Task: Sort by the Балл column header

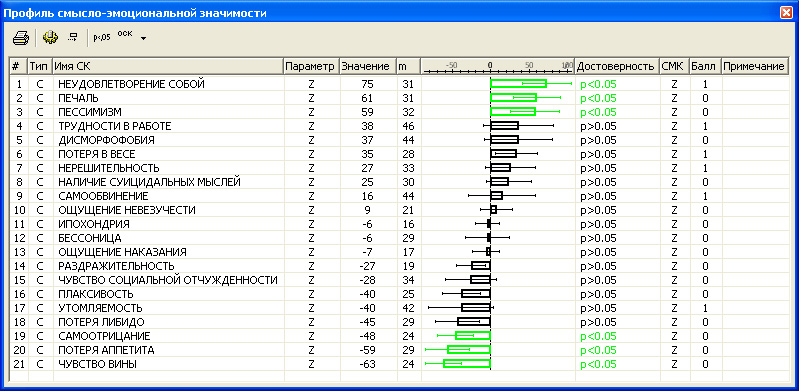Action: tap(705, 66)
